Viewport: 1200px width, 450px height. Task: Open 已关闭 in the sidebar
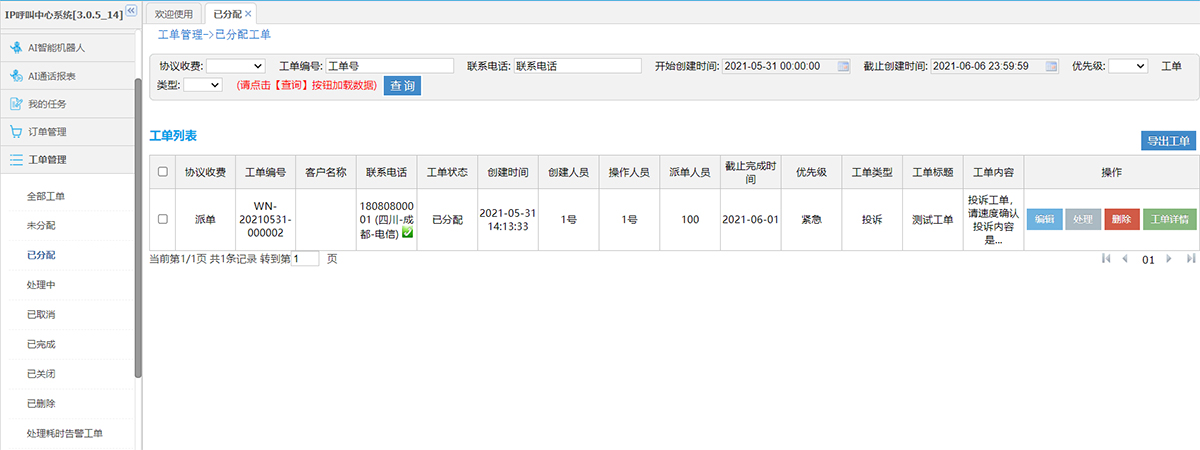41,374
